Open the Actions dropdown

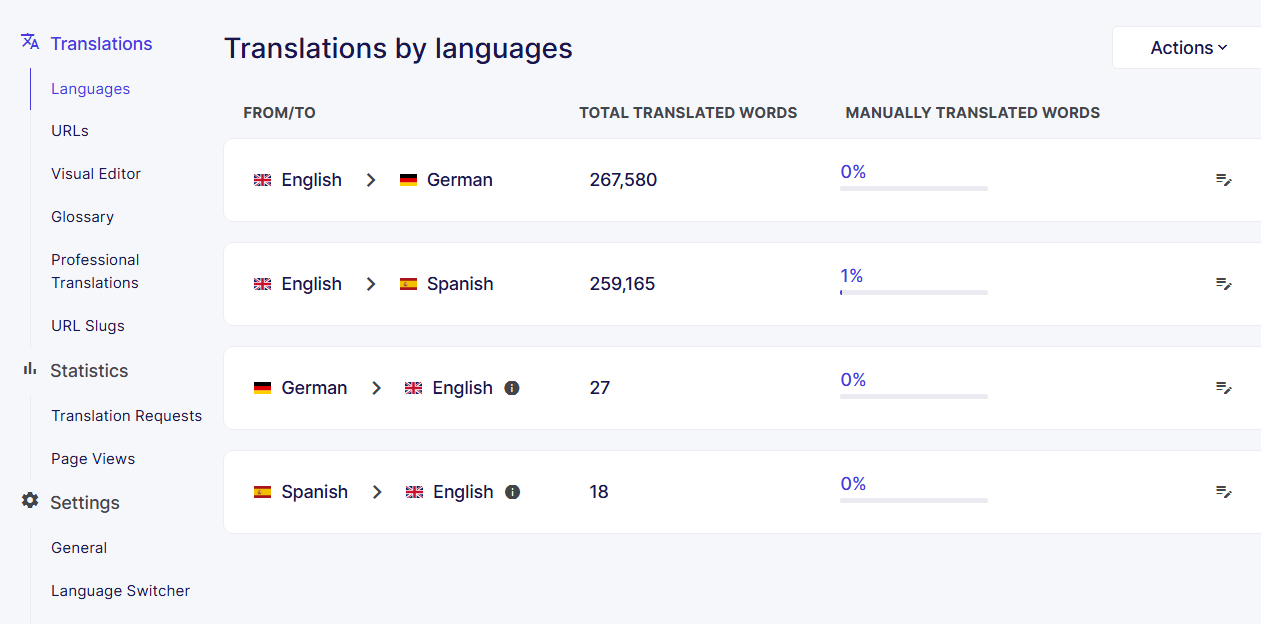coord(1187,48)
